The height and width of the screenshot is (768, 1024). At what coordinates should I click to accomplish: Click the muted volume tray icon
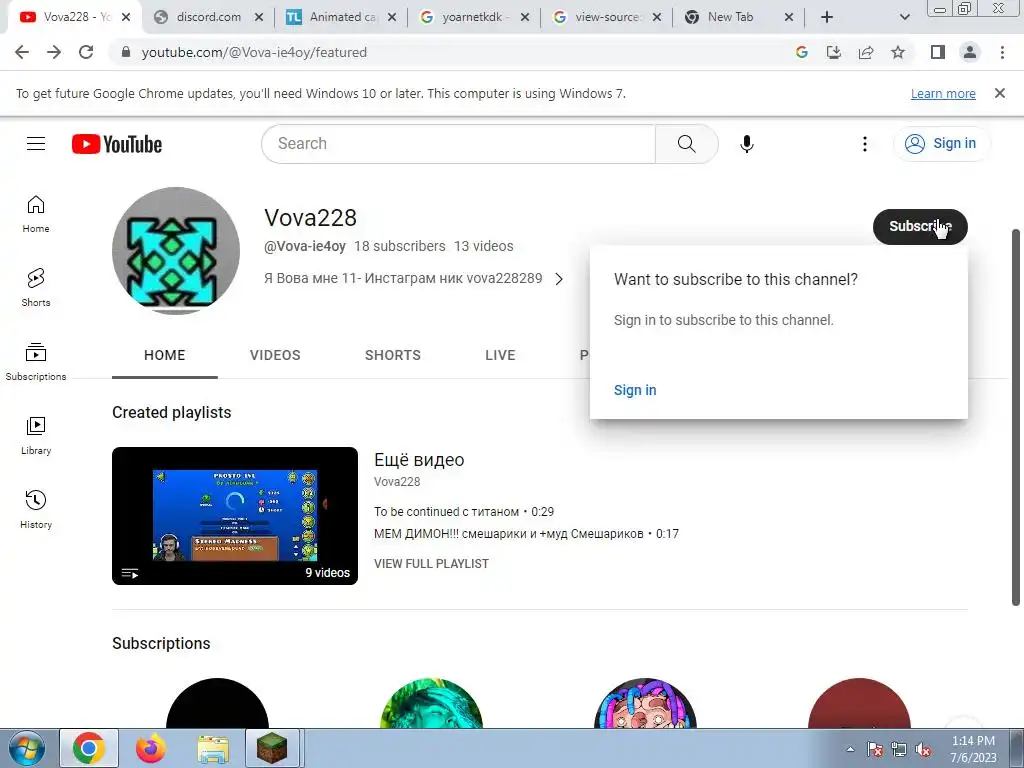click(923, 750)
